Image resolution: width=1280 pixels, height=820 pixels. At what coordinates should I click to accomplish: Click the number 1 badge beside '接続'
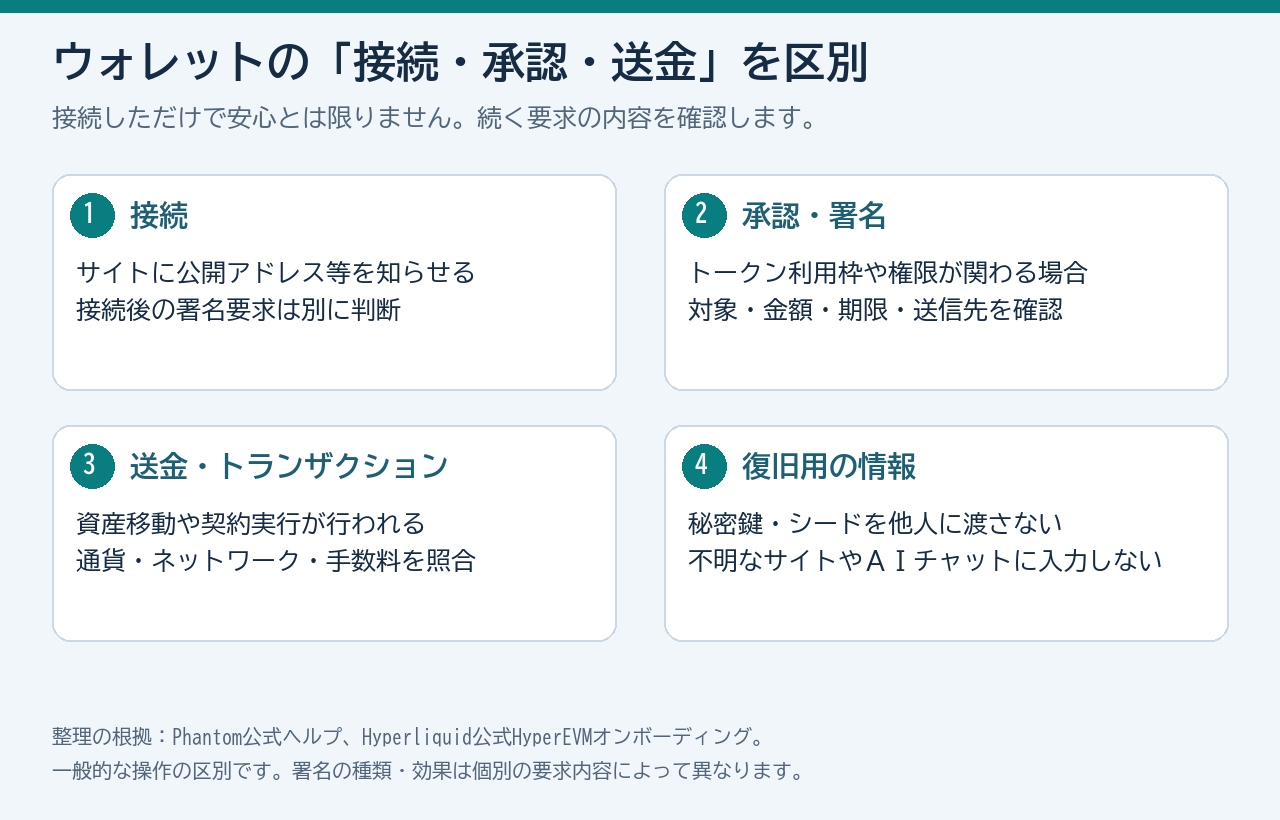click(93, 215)
